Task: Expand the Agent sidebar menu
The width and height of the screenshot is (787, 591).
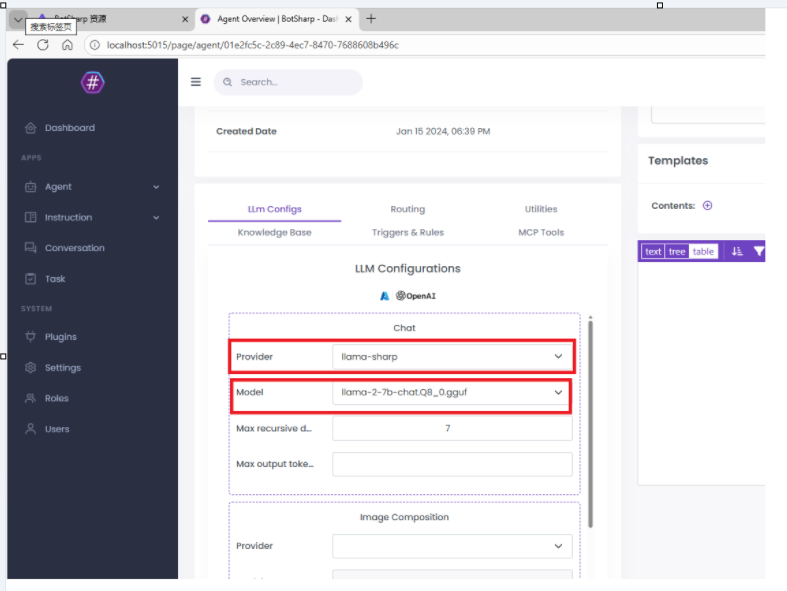Action: 92,187
